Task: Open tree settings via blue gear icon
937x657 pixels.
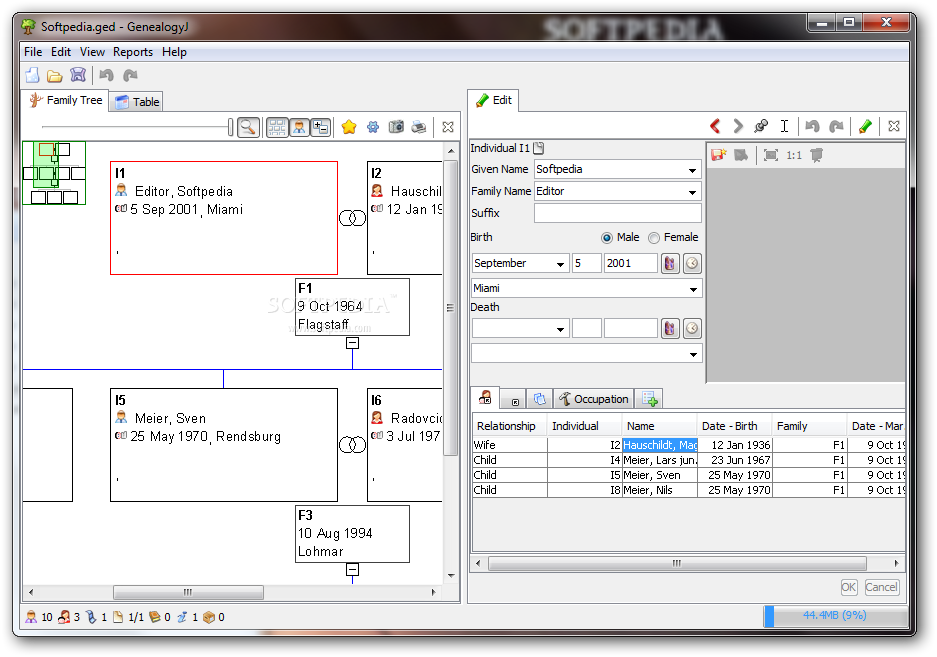Action: point(373,127)
